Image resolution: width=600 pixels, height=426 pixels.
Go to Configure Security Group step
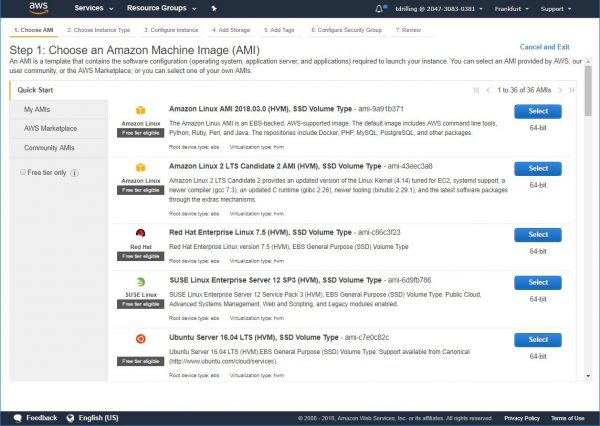click(346, 30)
